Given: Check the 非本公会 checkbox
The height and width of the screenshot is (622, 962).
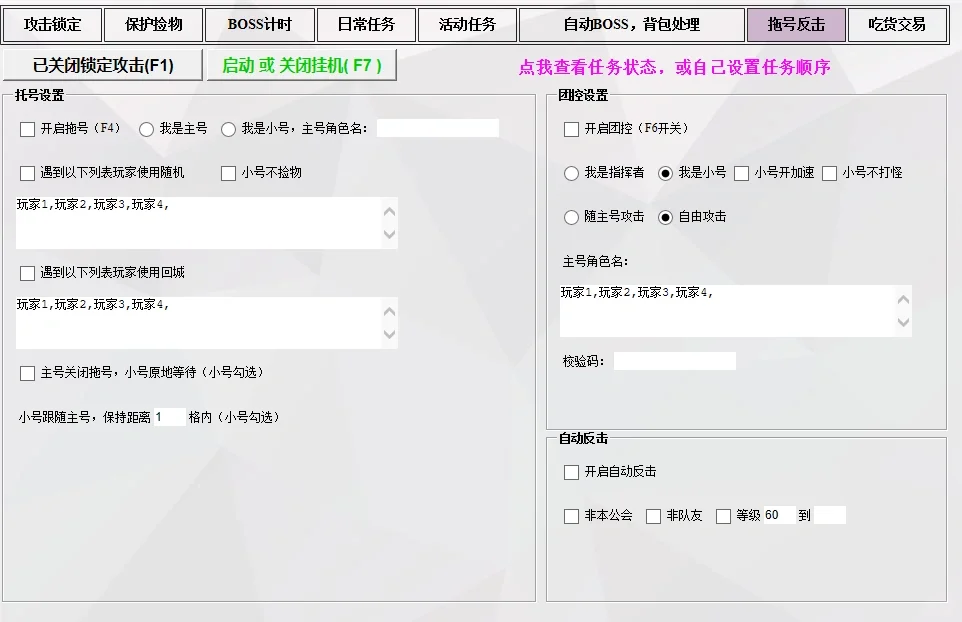Looking at the screenshot, I should (571, 516).
